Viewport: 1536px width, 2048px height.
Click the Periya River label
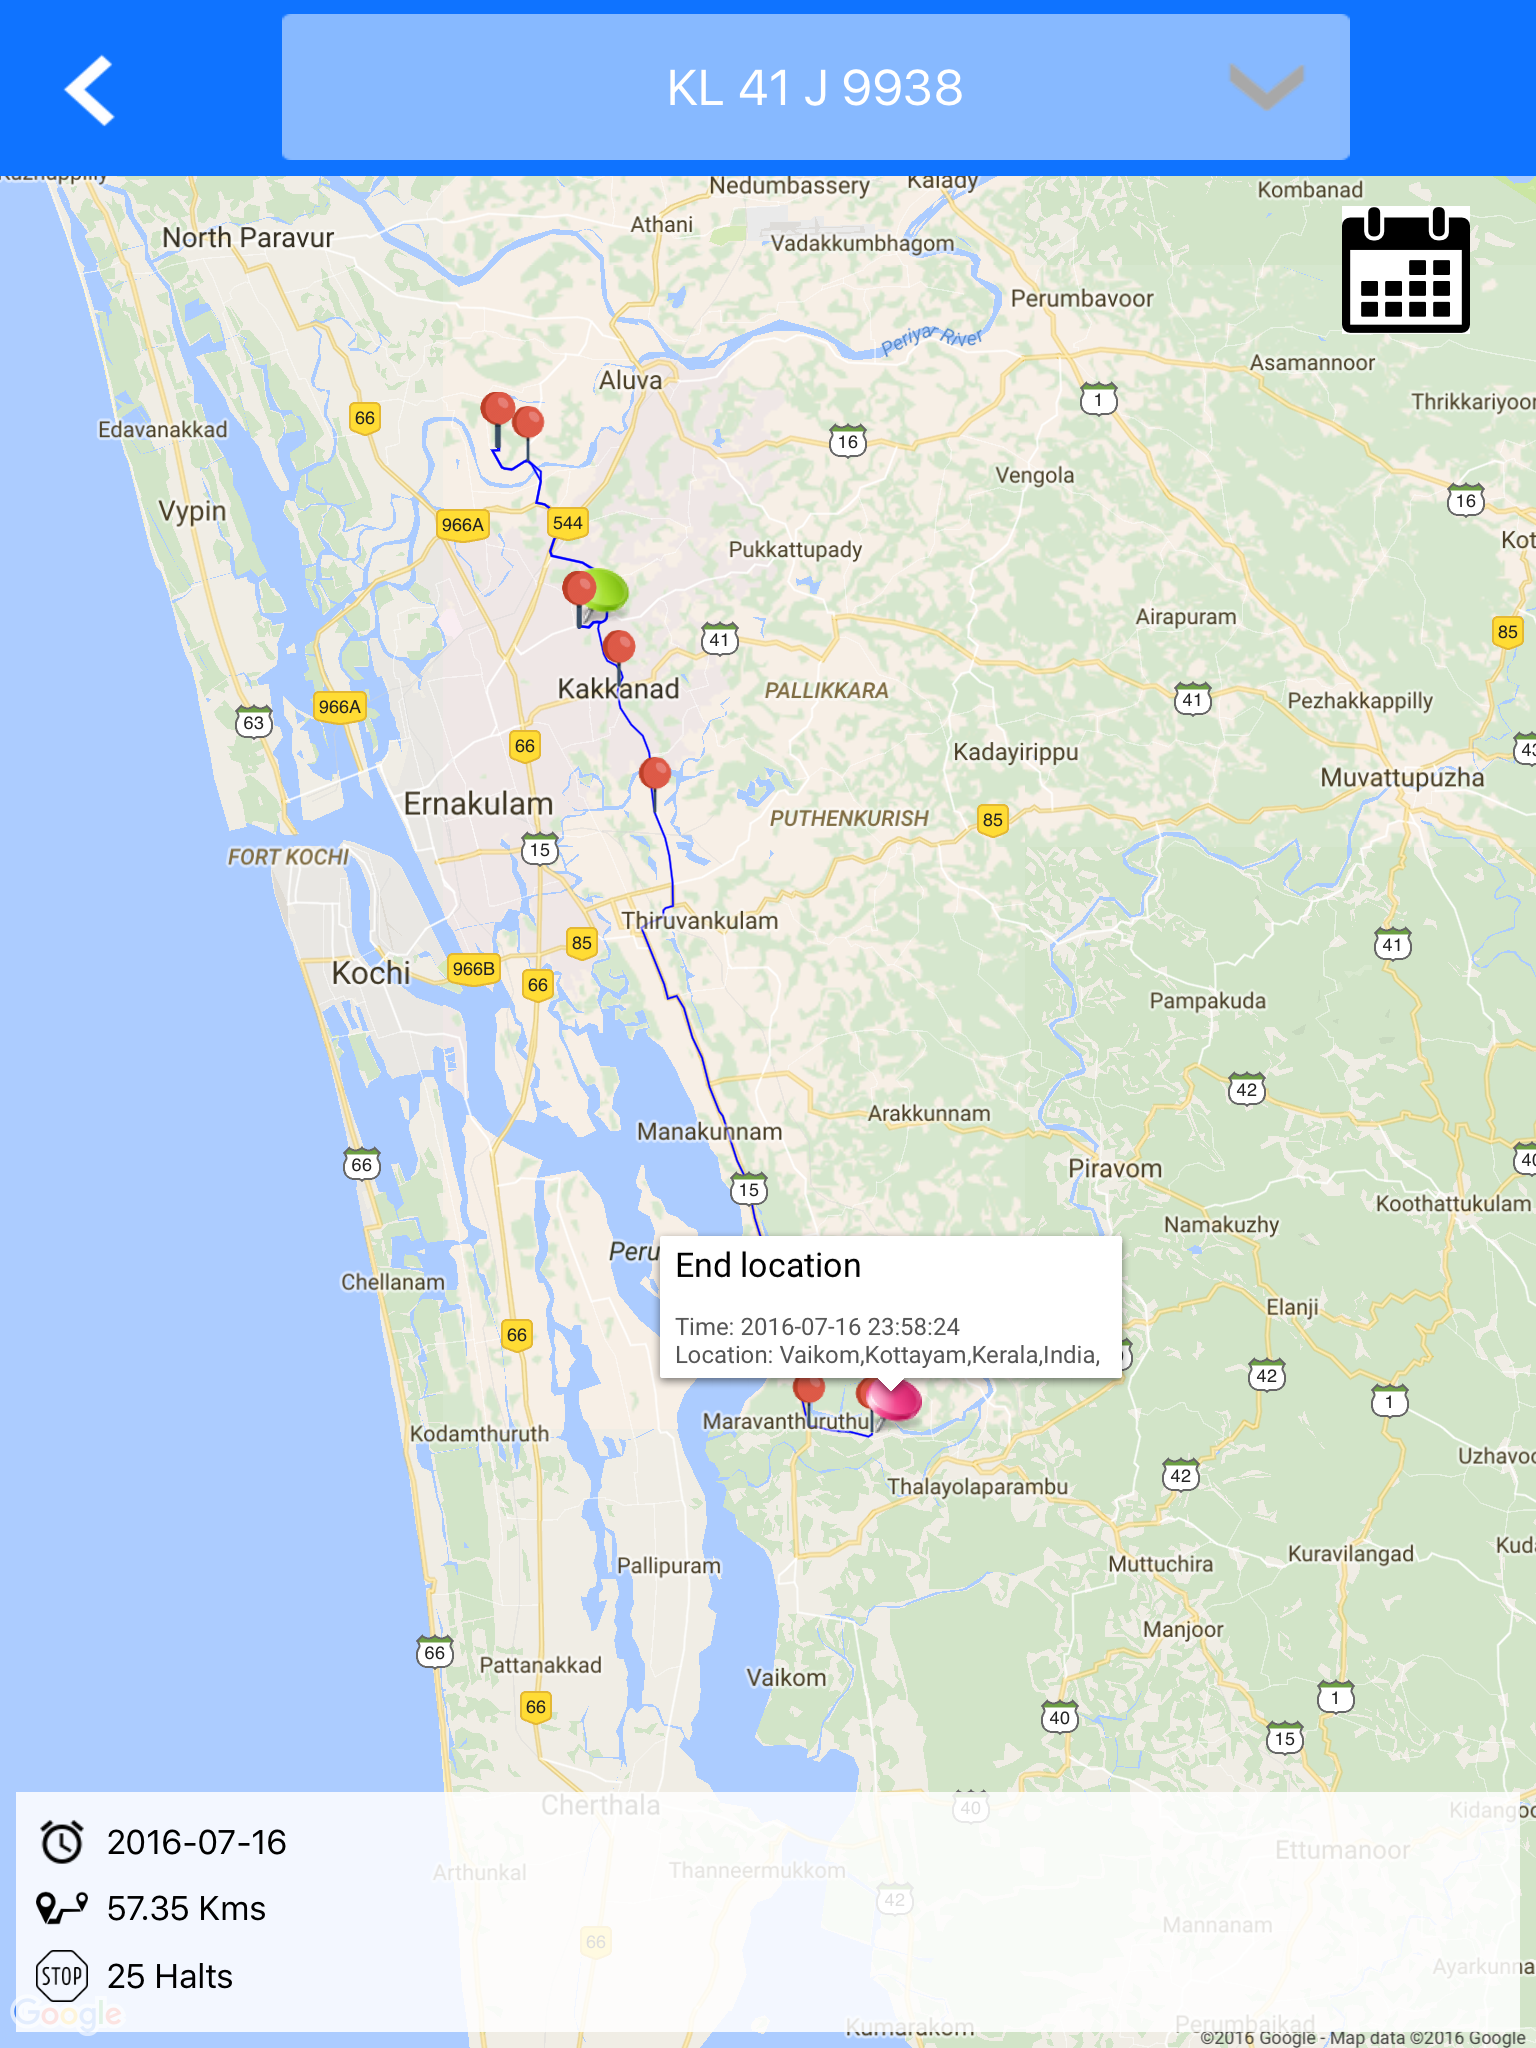click(931, 340)
